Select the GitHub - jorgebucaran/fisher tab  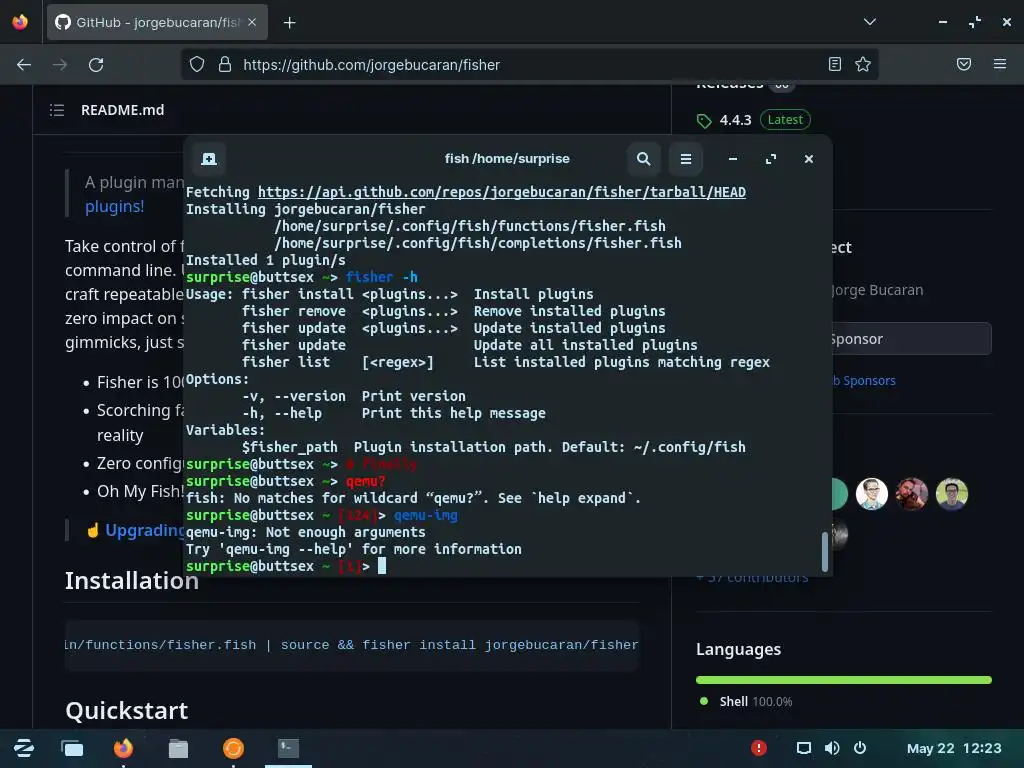click(157, 22)
